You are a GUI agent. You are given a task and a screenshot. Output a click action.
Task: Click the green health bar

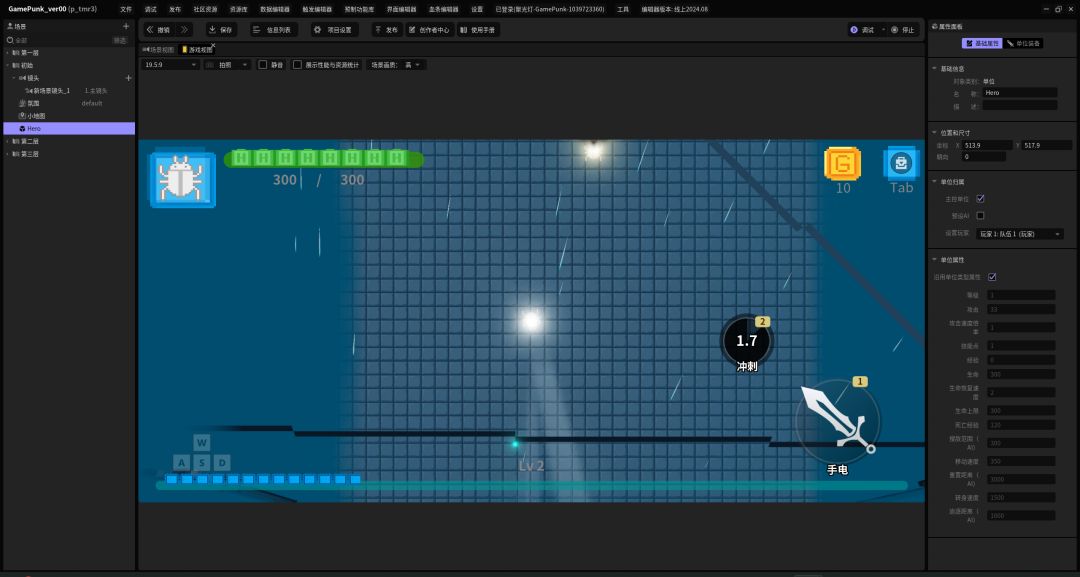click(323, 159)
